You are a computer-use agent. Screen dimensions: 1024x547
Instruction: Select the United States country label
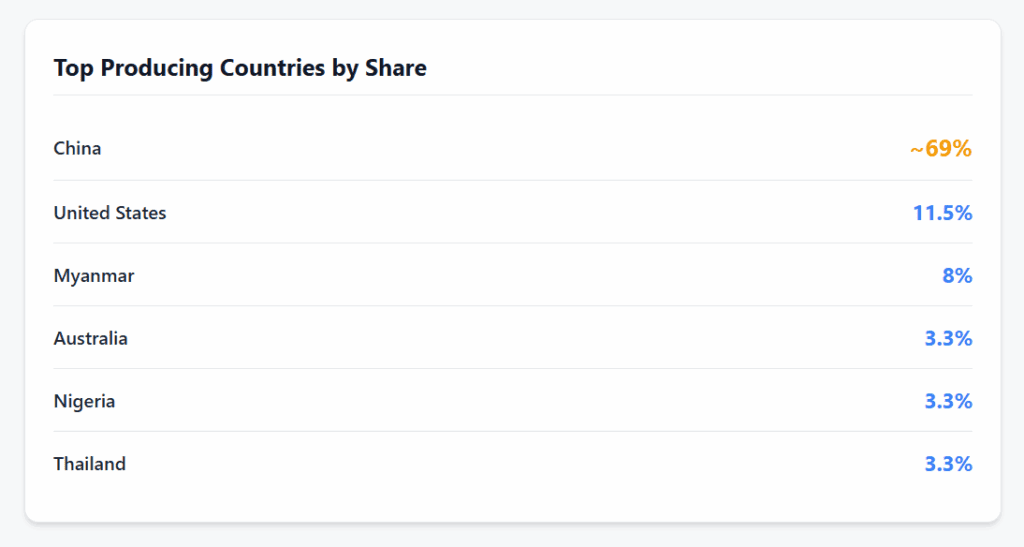(110, 212)
